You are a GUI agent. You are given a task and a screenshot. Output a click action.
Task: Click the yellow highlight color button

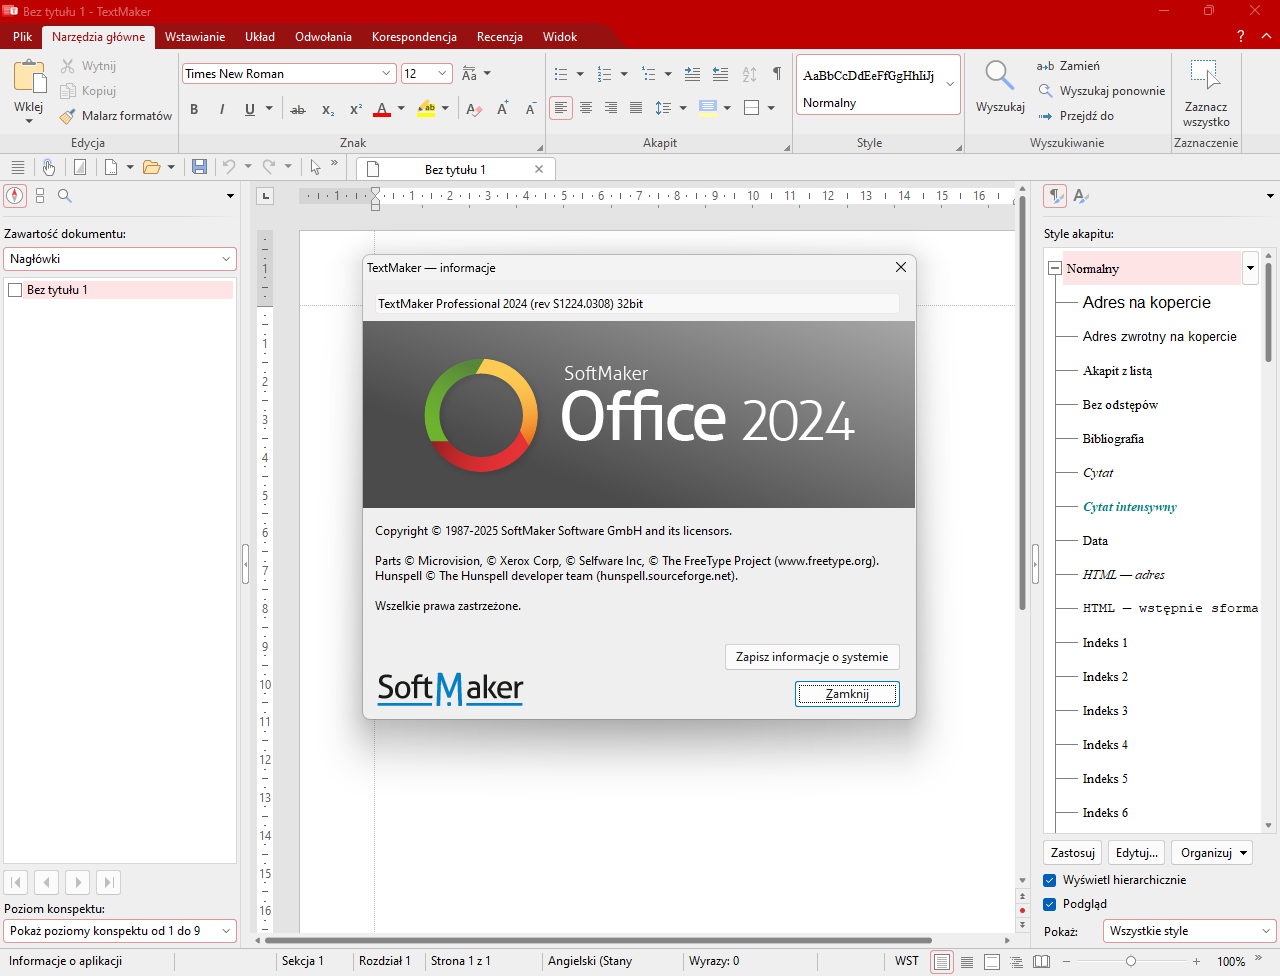[427, 109]
